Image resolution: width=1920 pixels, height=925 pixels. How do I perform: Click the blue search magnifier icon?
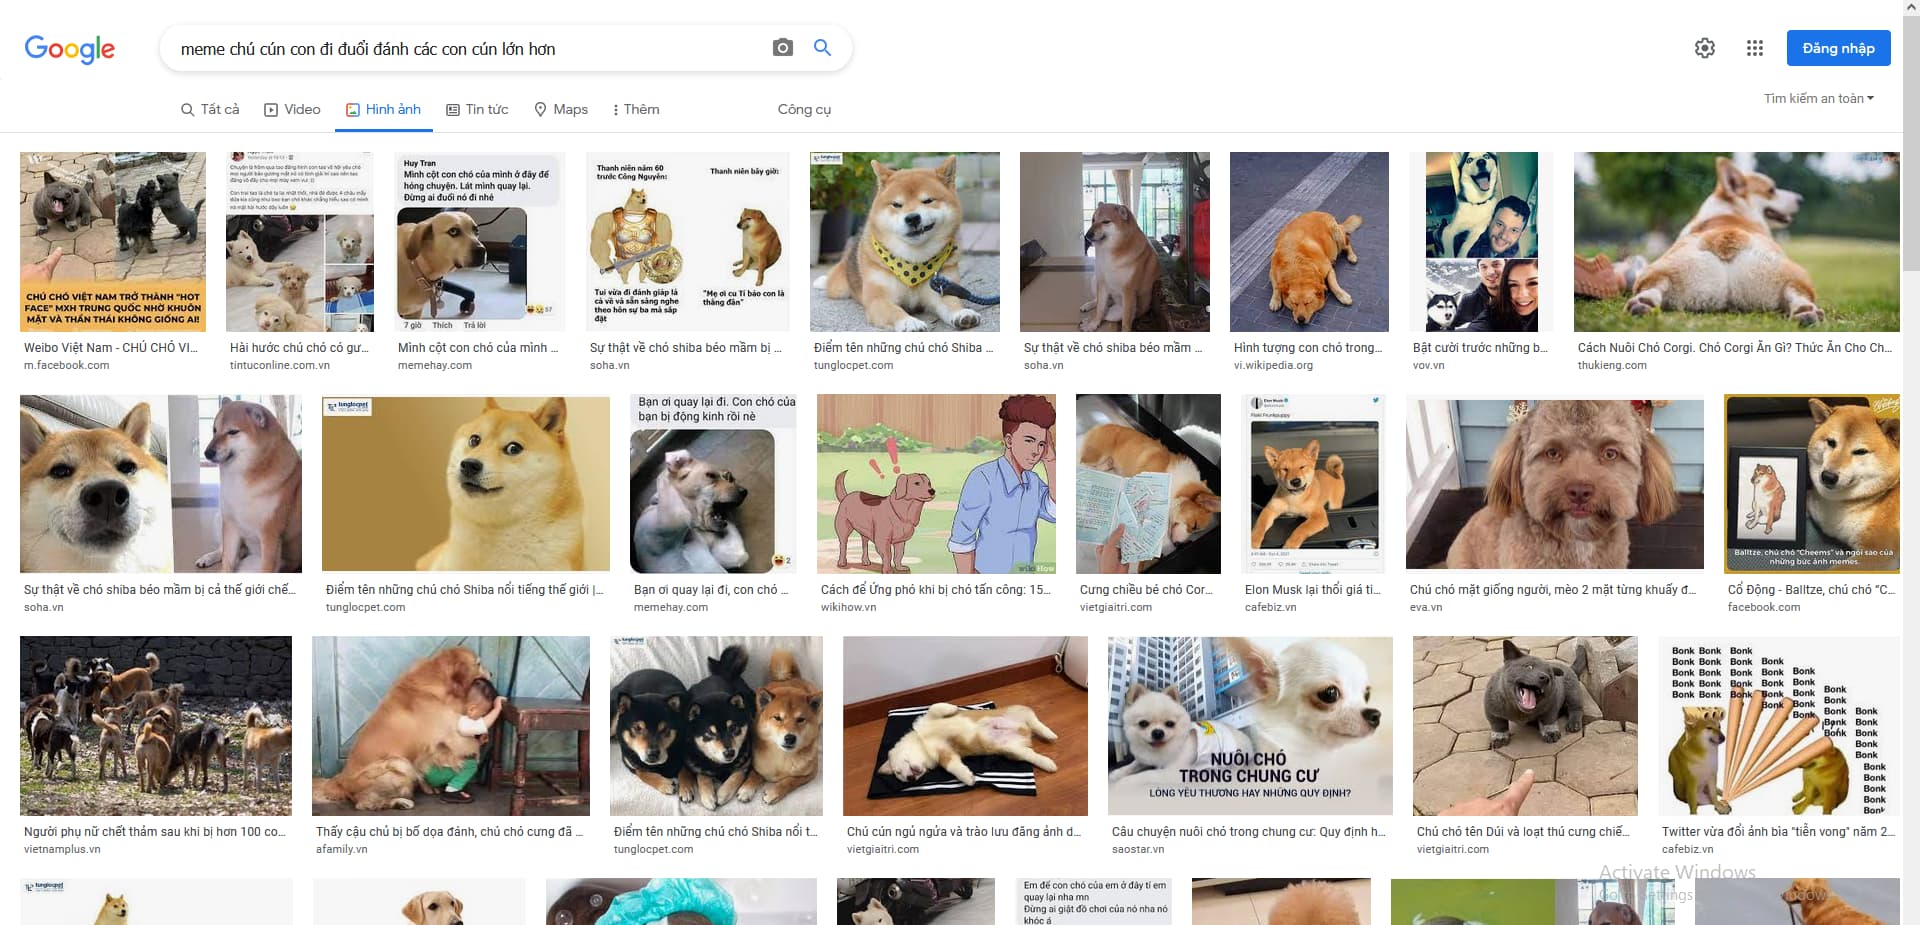pos(822,48)
